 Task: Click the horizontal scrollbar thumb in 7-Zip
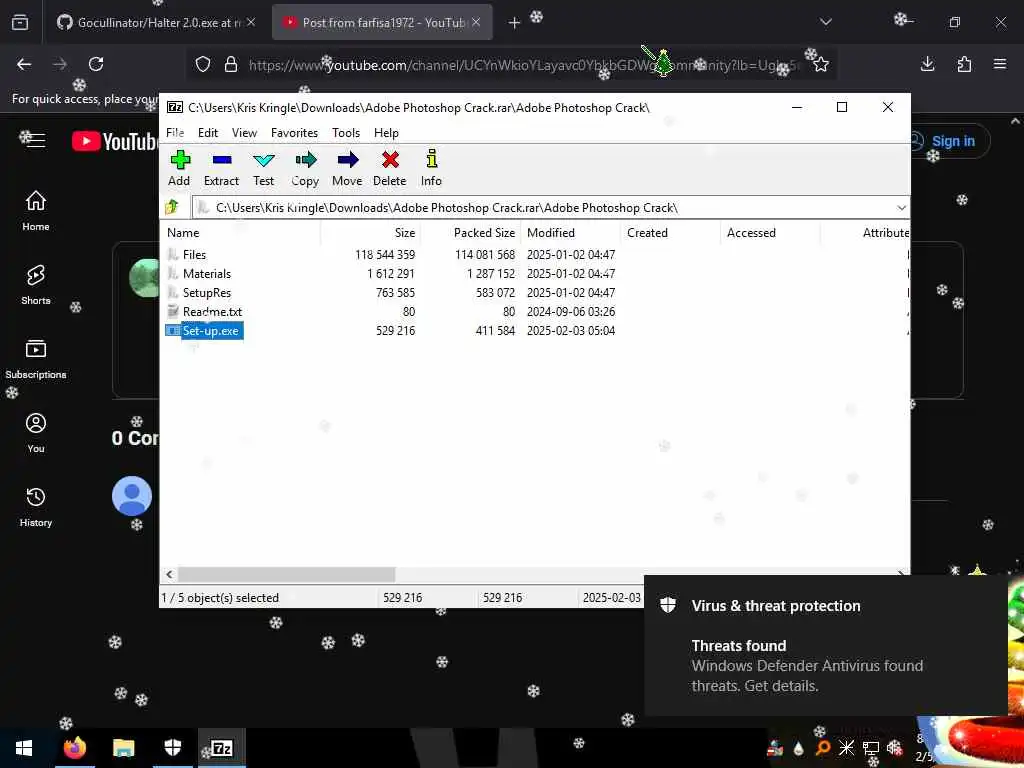287,575
